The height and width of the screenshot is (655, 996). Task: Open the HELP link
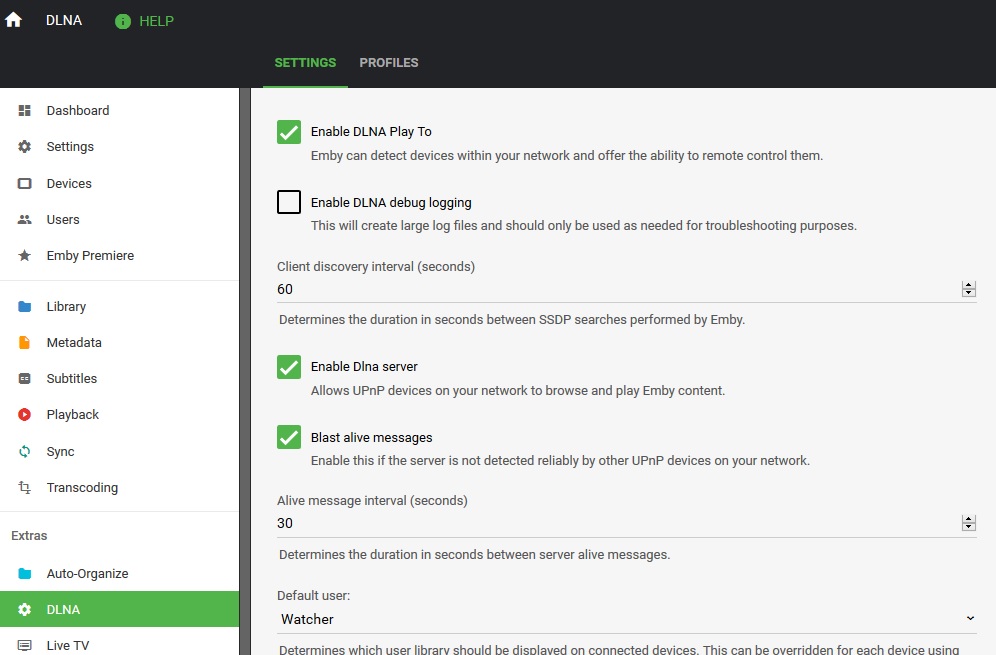pos(143,20)
